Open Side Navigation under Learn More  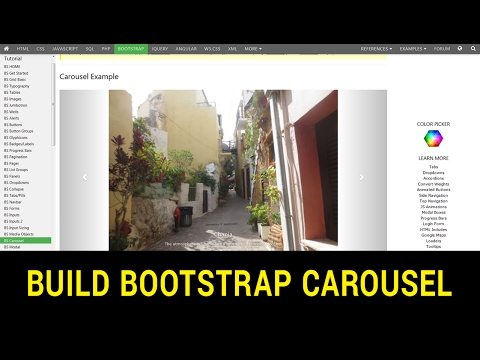(433, 196)
